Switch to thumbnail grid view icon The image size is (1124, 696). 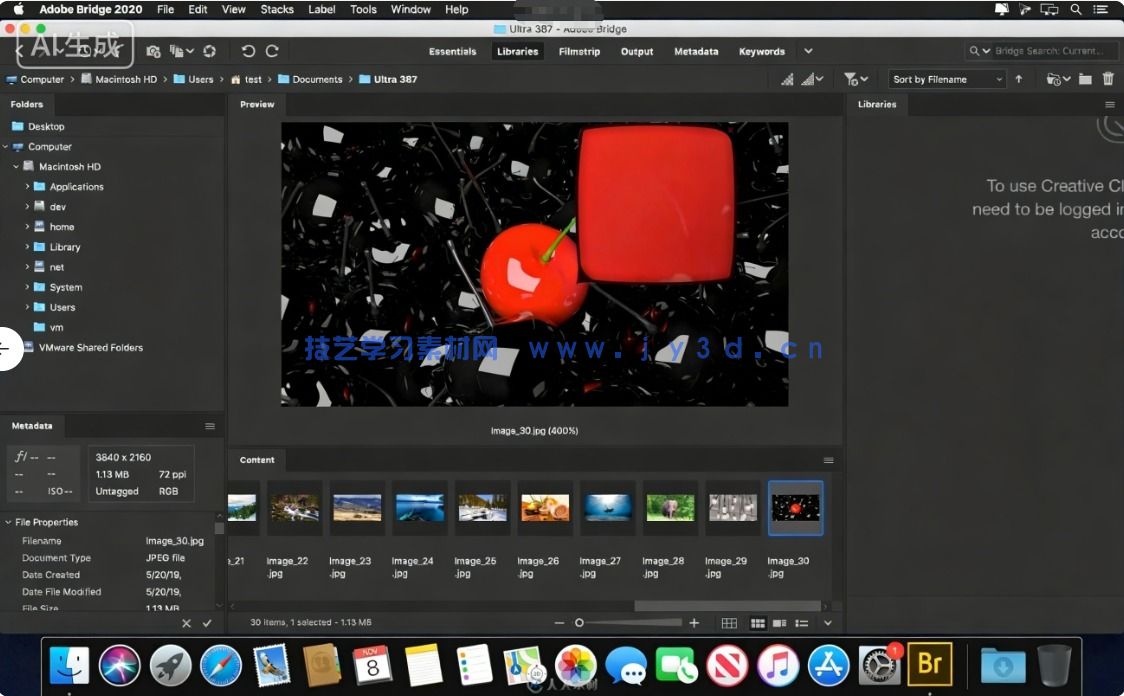pos(758,622)
